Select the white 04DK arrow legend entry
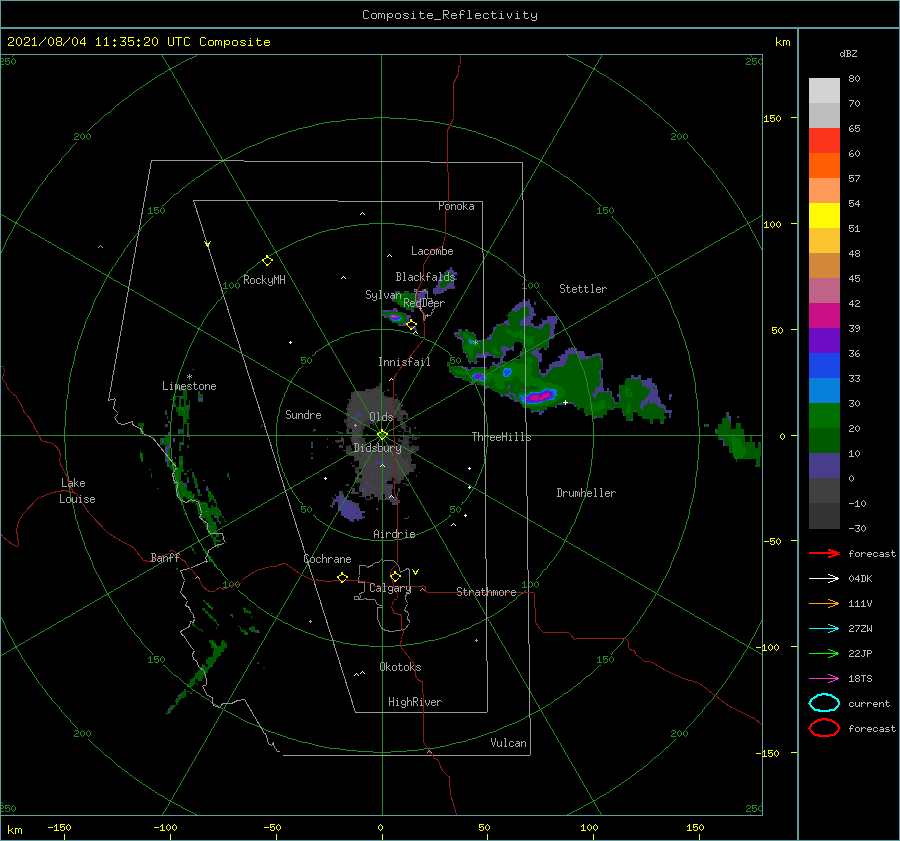 coord(824,578)
